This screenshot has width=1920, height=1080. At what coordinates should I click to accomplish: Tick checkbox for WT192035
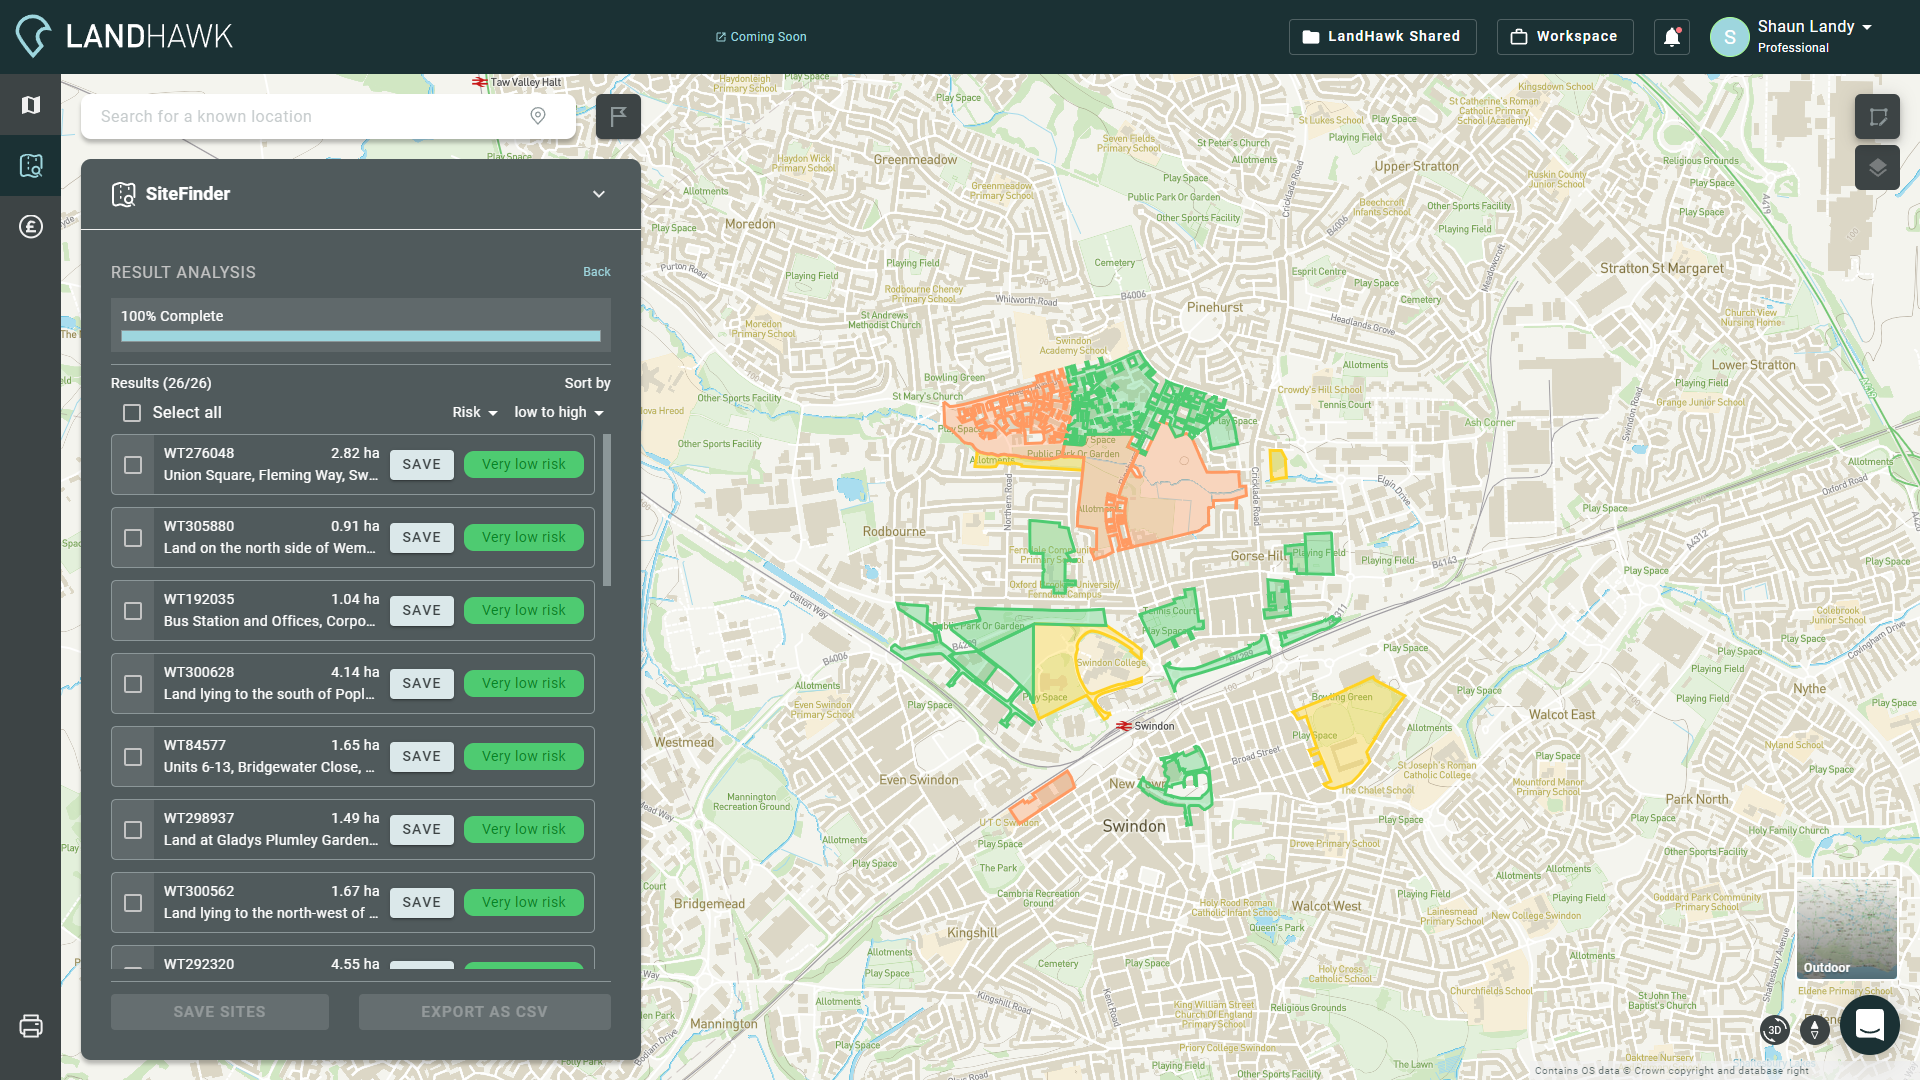tap(133, 611)
